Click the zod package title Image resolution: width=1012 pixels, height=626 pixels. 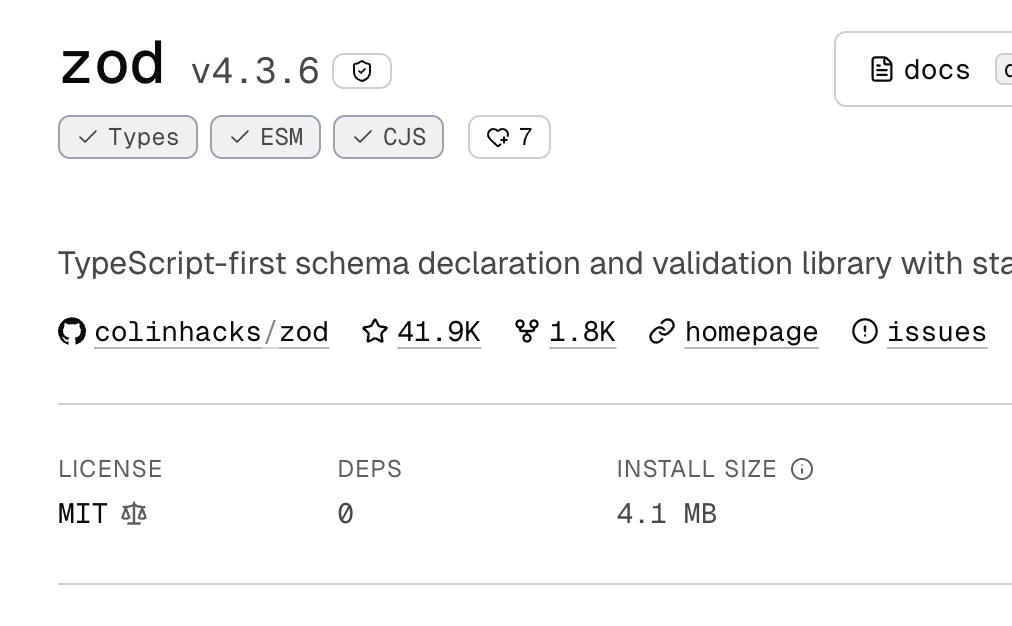point(112,64)
